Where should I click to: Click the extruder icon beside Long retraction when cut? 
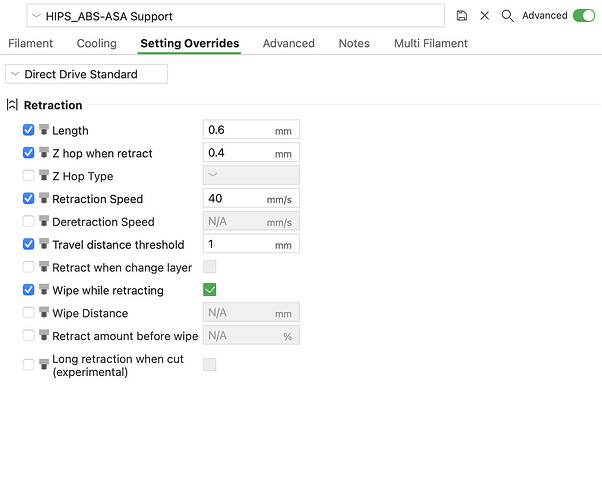pos(44,365)
